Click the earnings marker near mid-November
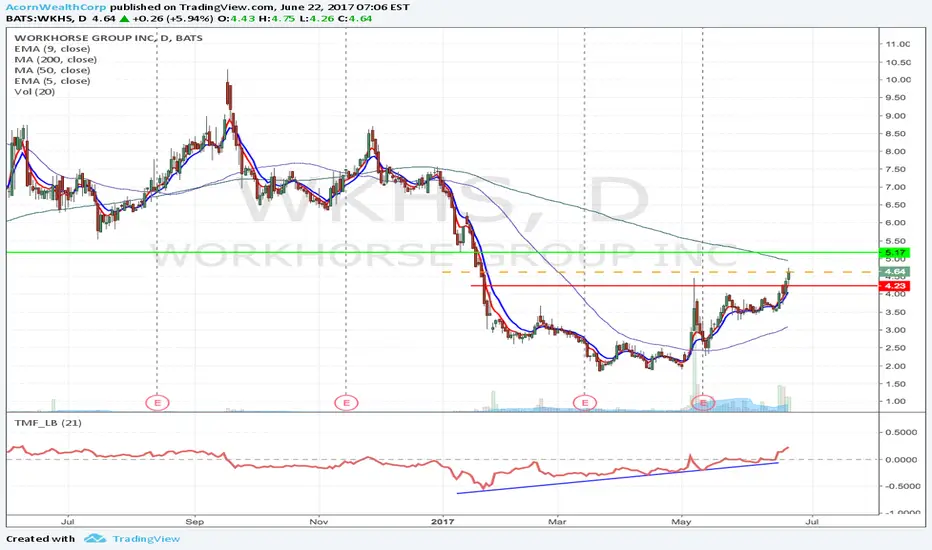932x550 pixels. point(346,403)
